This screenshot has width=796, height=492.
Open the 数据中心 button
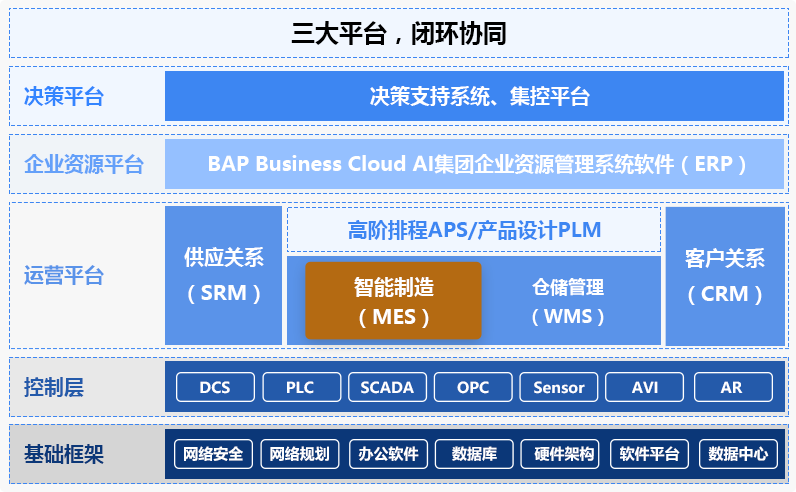click(738, 454)
